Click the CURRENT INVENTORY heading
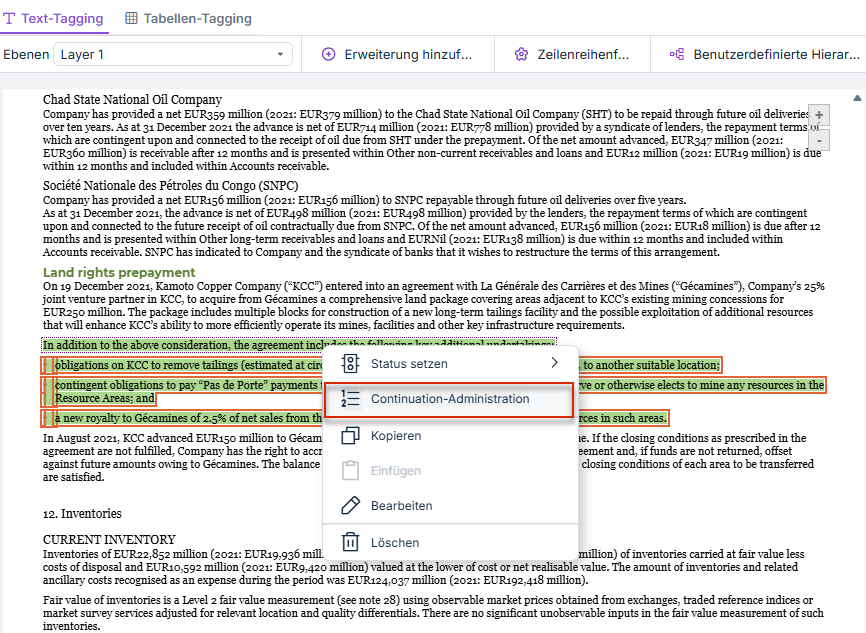Screen dimensions: 866x633 click(109, 540)
